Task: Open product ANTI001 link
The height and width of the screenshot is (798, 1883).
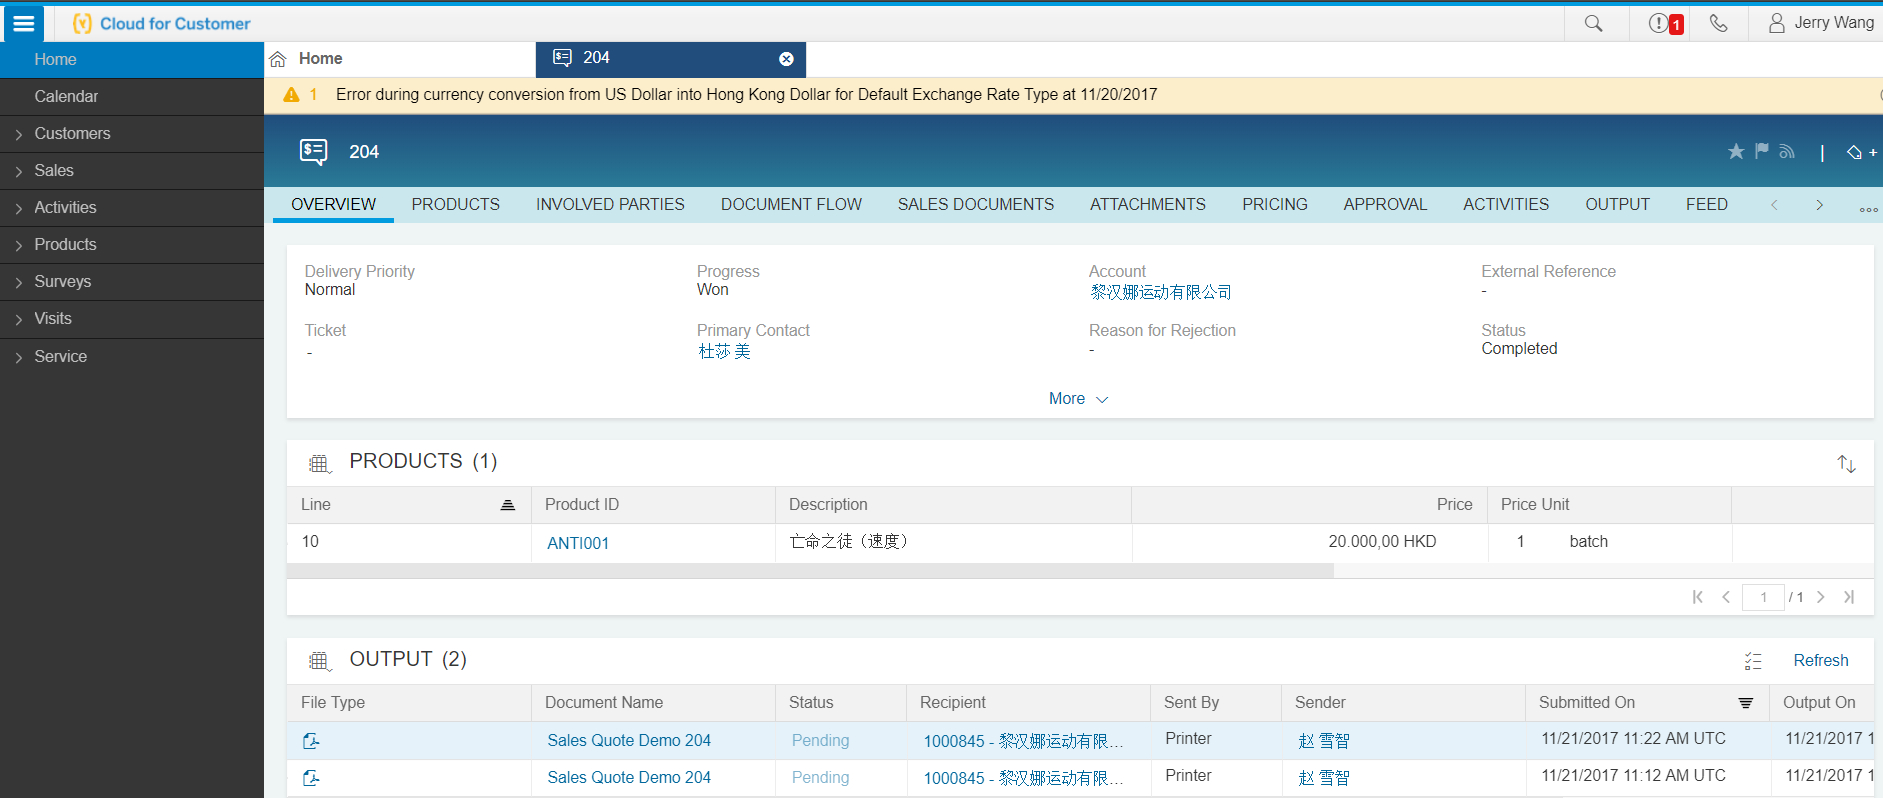Action: pos(578,543)
